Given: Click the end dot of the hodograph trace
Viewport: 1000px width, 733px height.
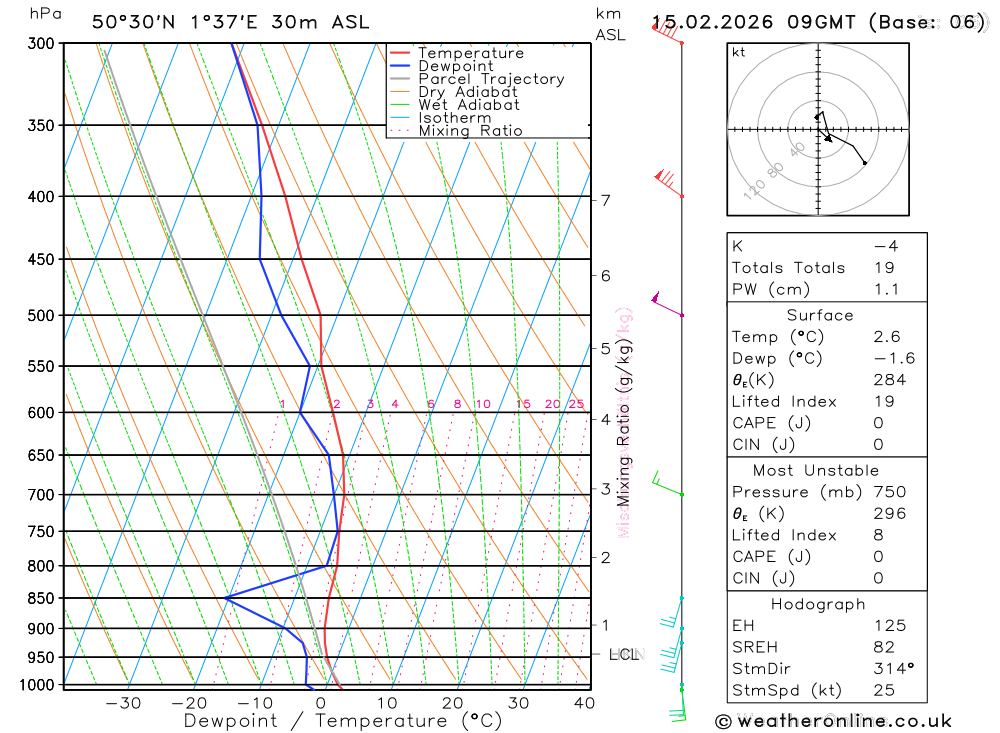Looking at the screenshot, I should [x=865, y=163].
